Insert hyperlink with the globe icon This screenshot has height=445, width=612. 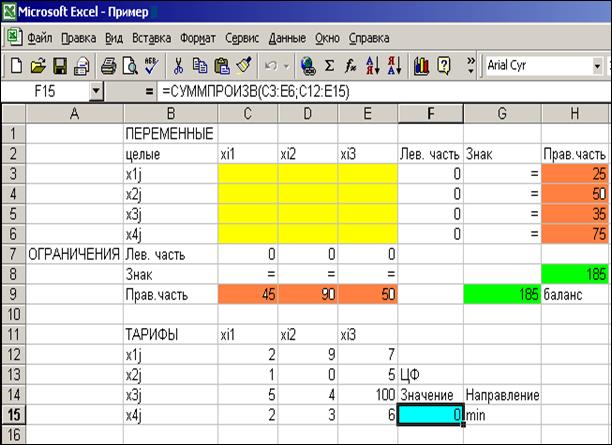[x=308, y=66]
